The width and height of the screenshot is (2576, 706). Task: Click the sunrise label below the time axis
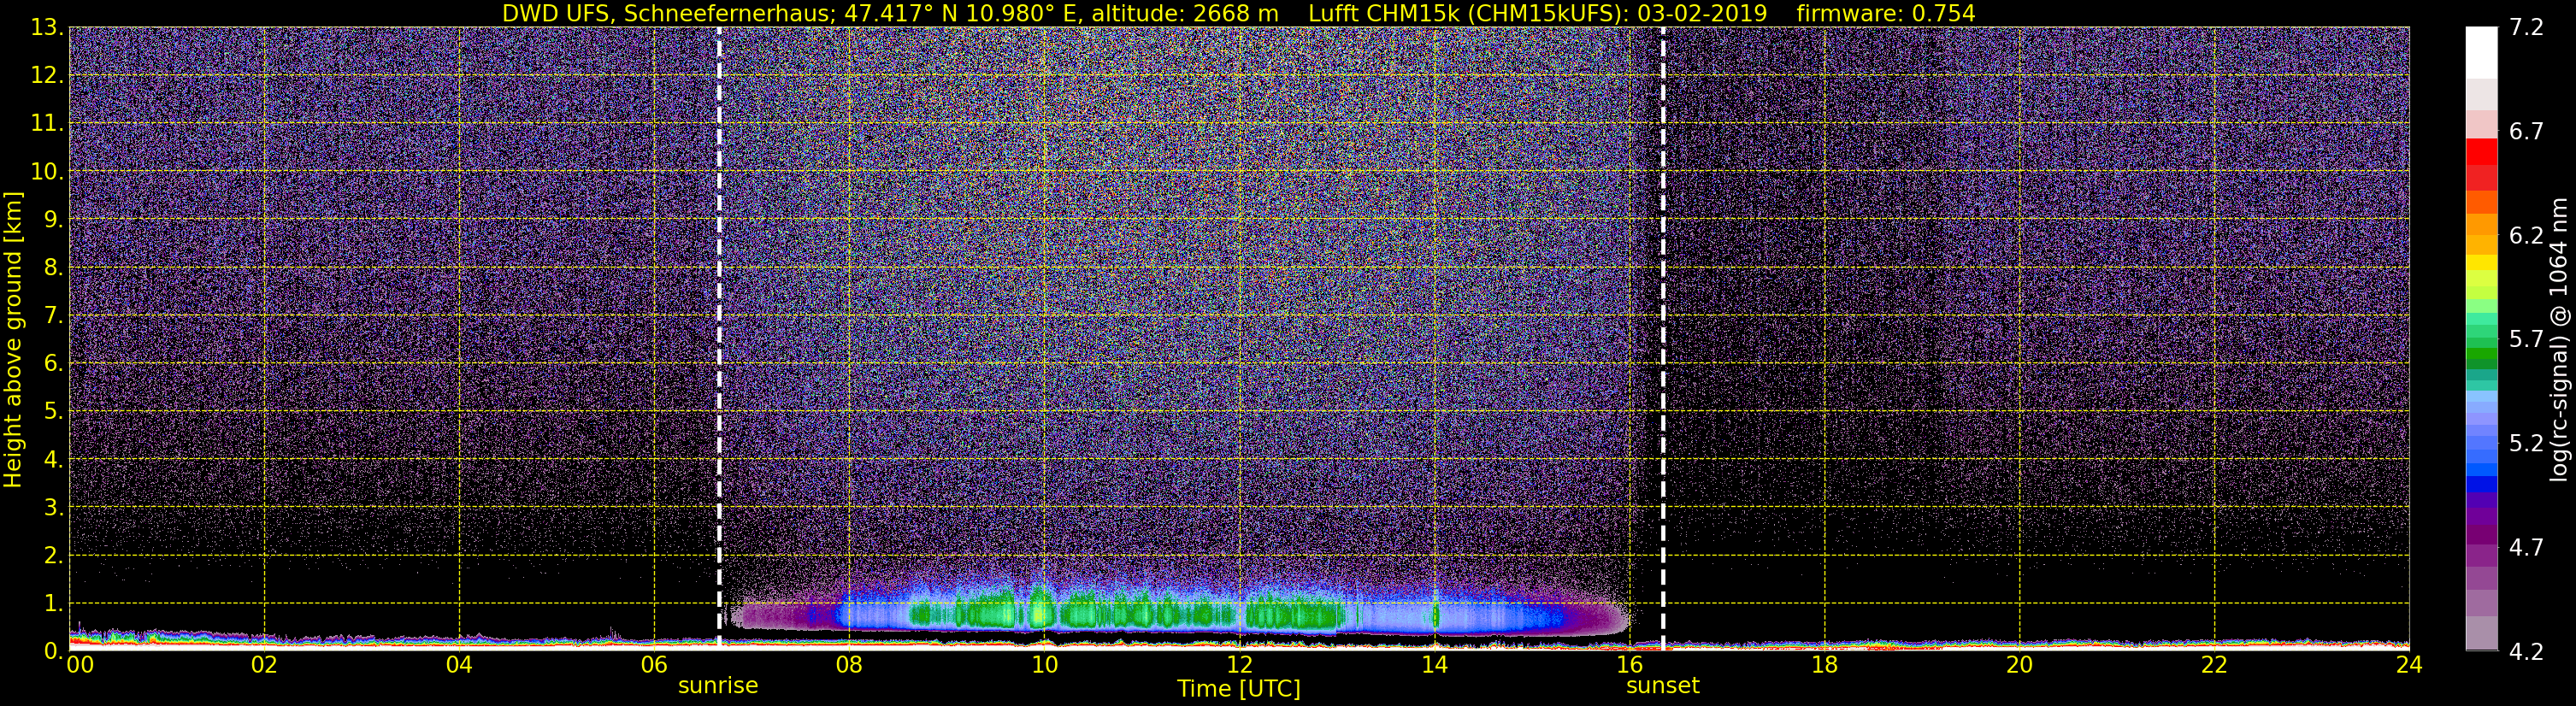coord(718,686)
